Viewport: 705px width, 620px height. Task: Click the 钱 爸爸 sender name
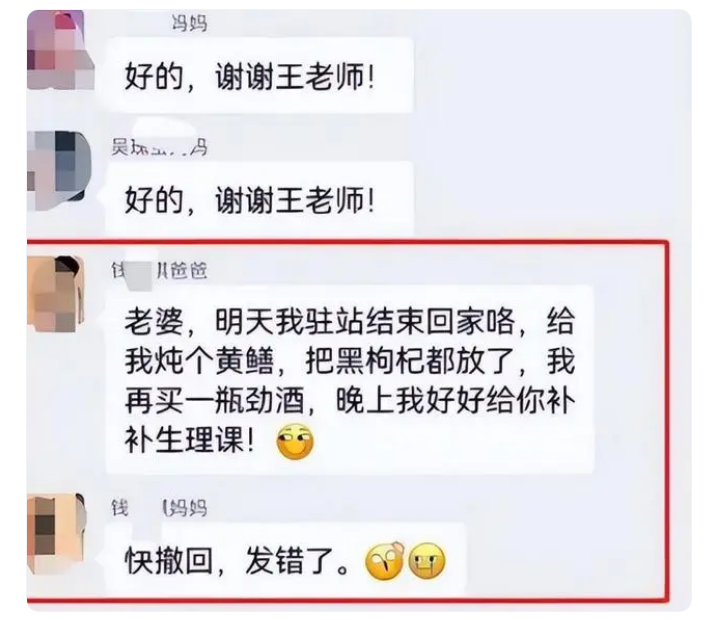pyautogui.click(x=159, y=270)
